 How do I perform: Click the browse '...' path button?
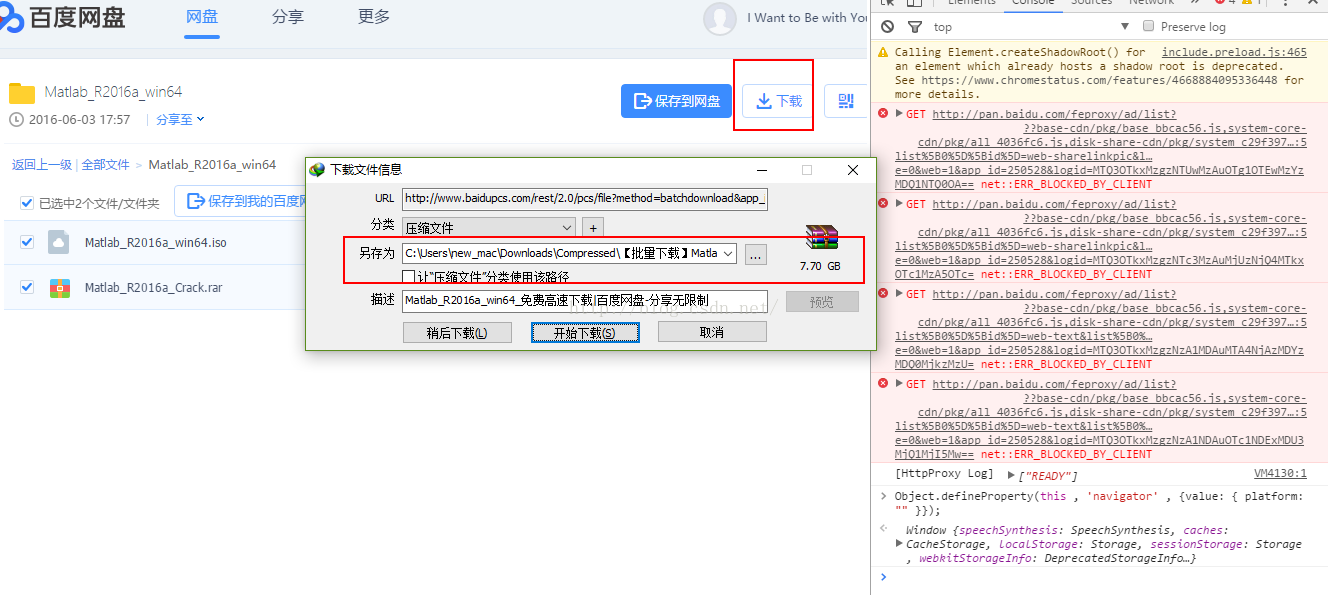(756, 254)
